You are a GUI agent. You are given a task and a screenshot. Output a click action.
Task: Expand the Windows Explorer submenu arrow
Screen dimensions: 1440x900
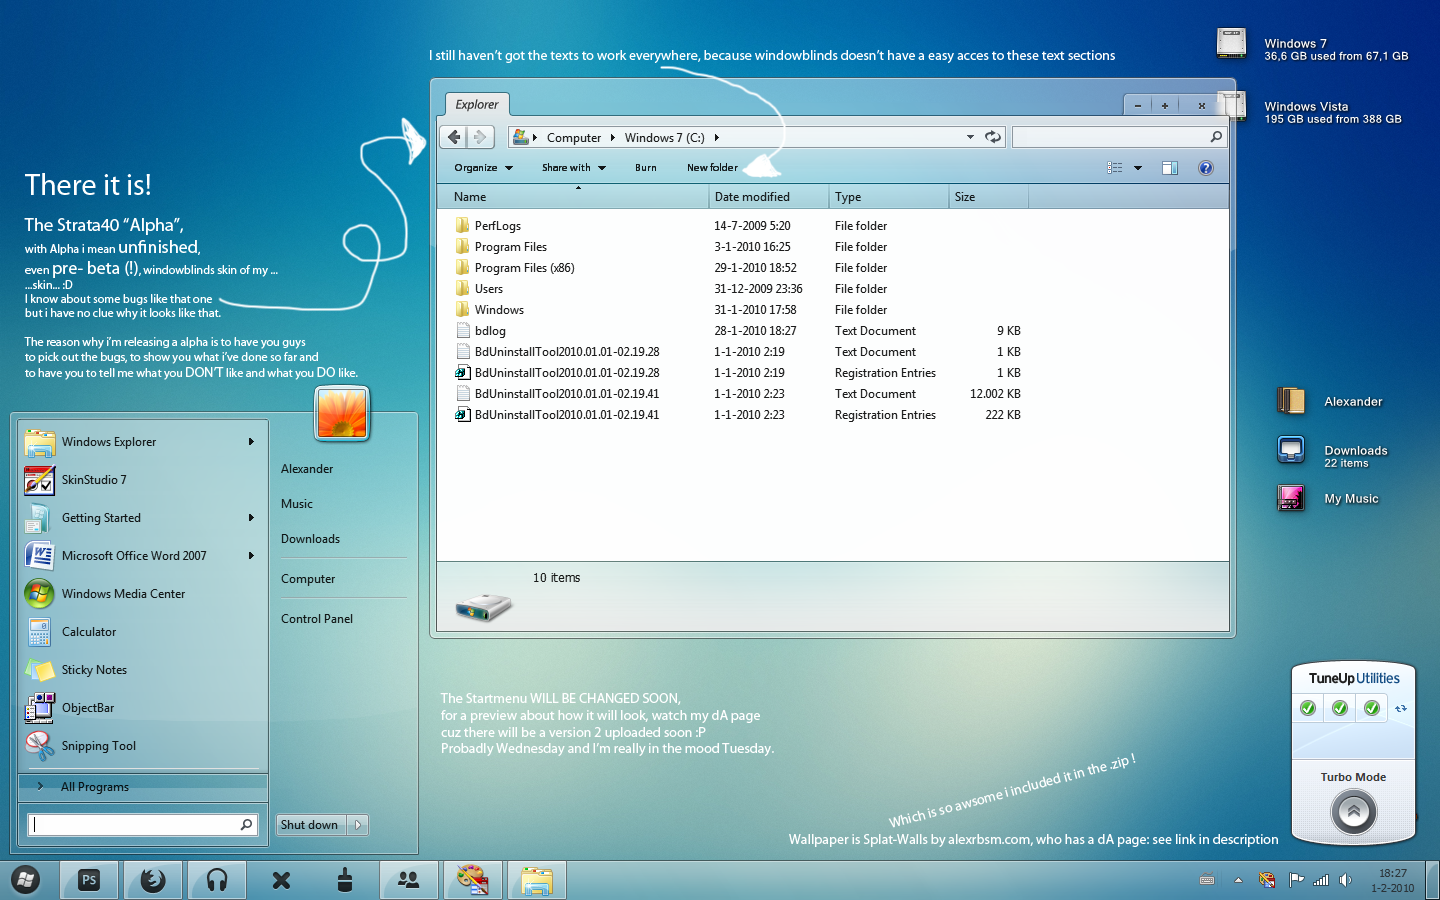[x=251, y=441]
